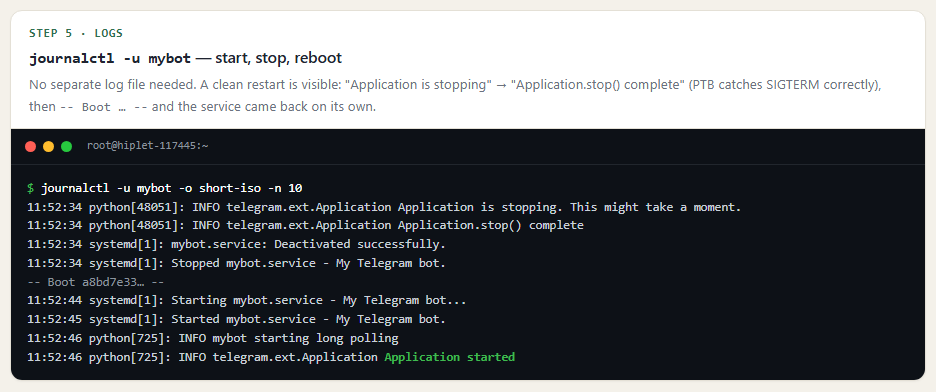This screenshot has height=392, width=936.
Task: Click the line 'mybot.service: Deactivated successfully.'
Action: click(x=236, y=244)
